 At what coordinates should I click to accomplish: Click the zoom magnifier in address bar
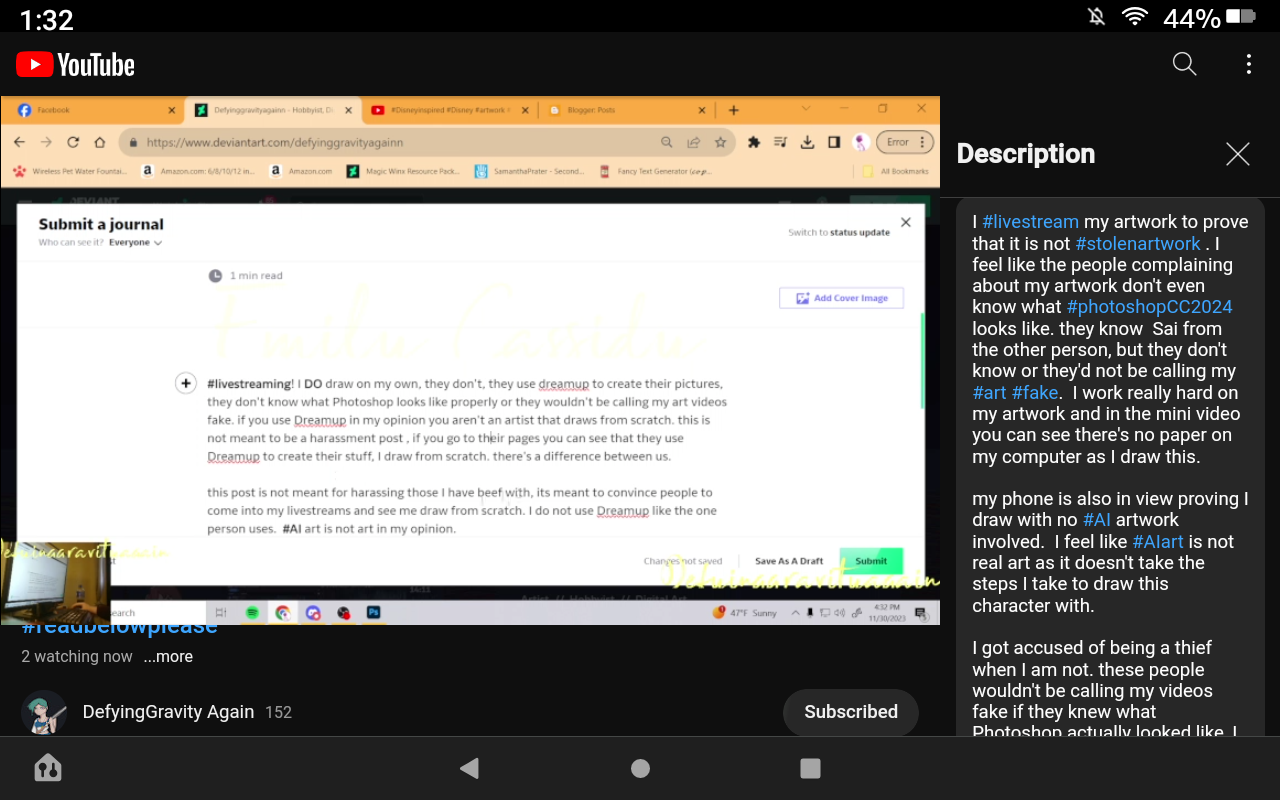(667, 142)
